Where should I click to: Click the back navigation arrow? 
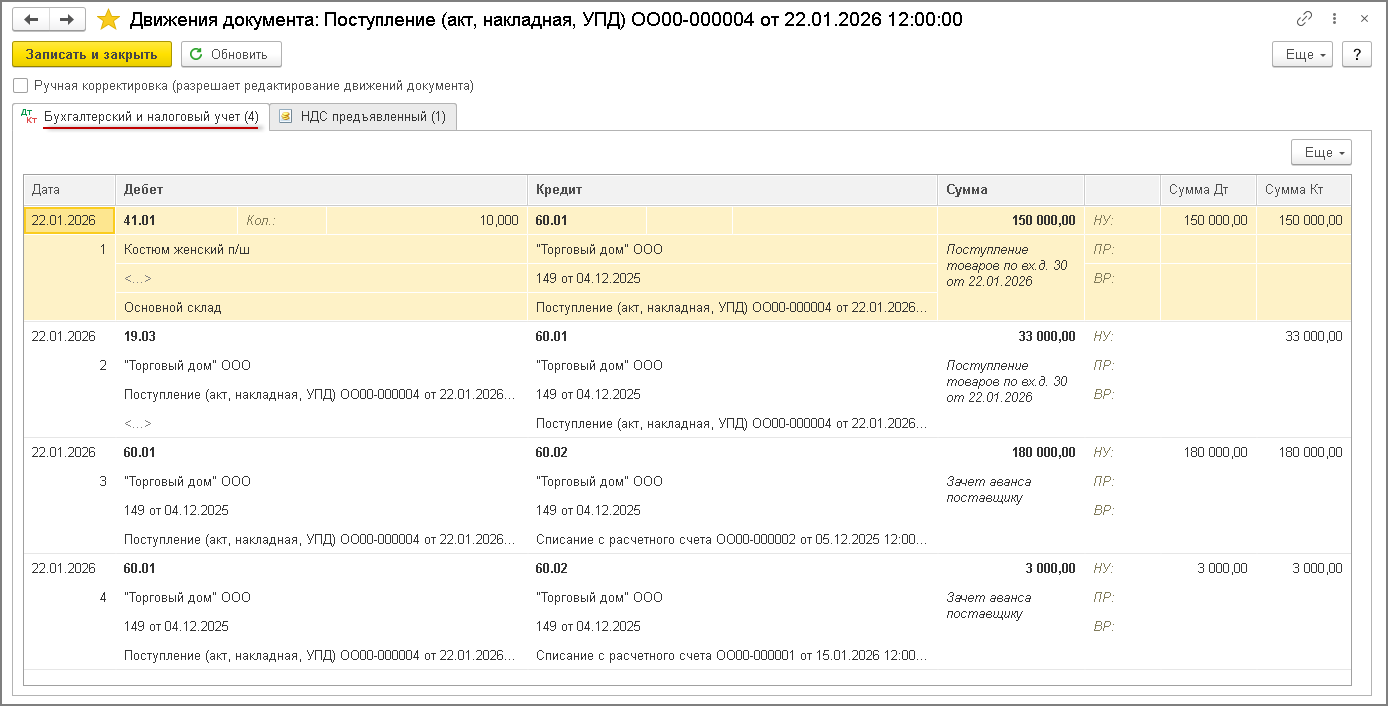(x=32, y=19)
